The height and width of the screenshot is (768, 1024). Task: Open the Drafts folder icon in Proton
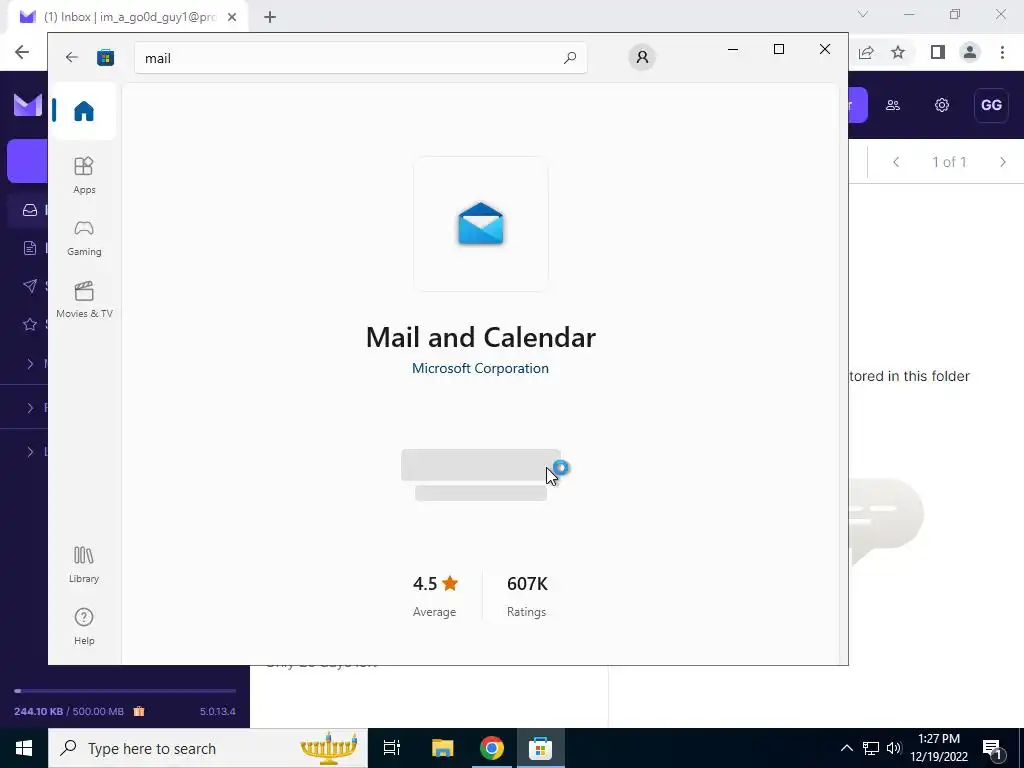(x=30, y=248)
